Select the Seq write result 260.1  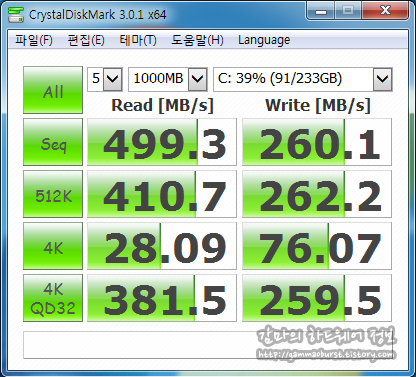pos(317,142)
